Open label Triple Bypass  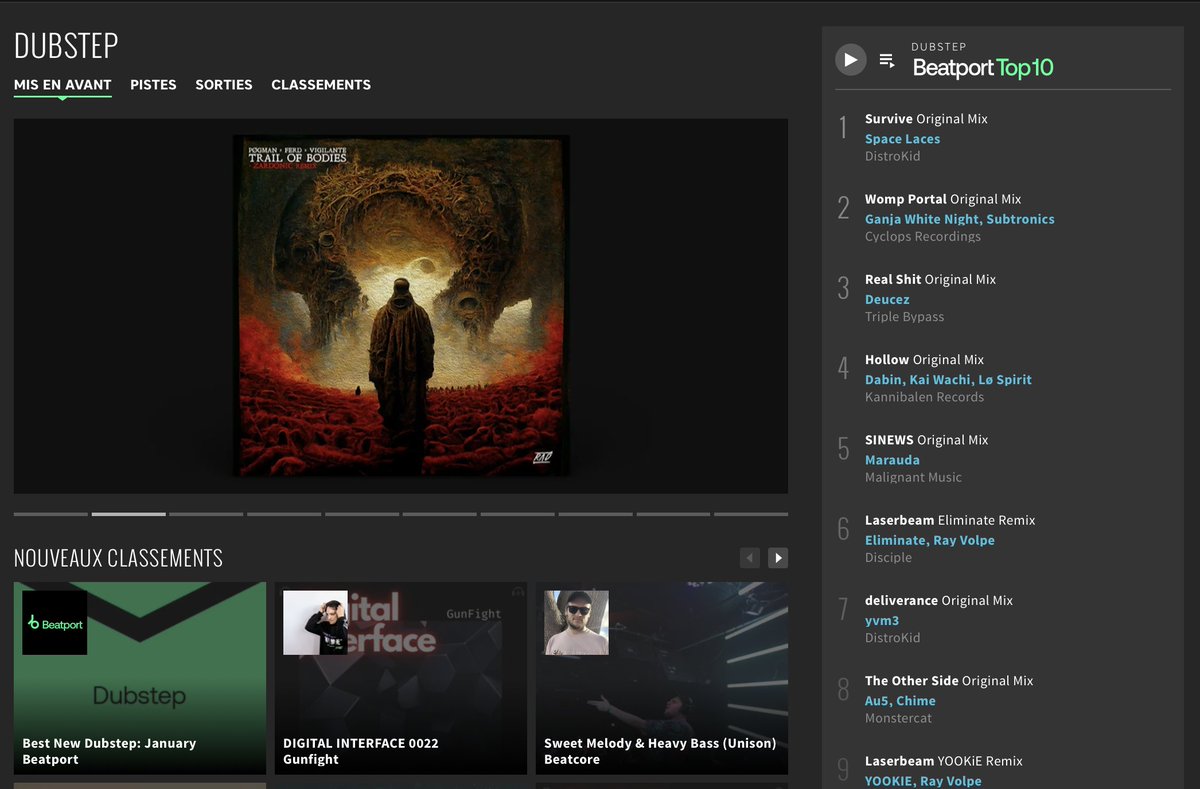coord(904,316)
